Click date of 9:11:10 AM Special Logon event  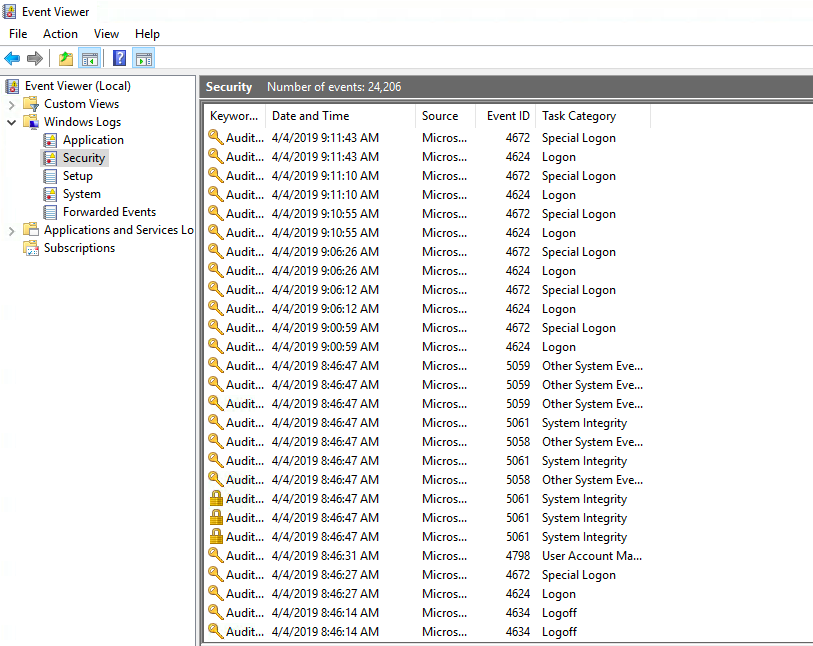point(325,176)
